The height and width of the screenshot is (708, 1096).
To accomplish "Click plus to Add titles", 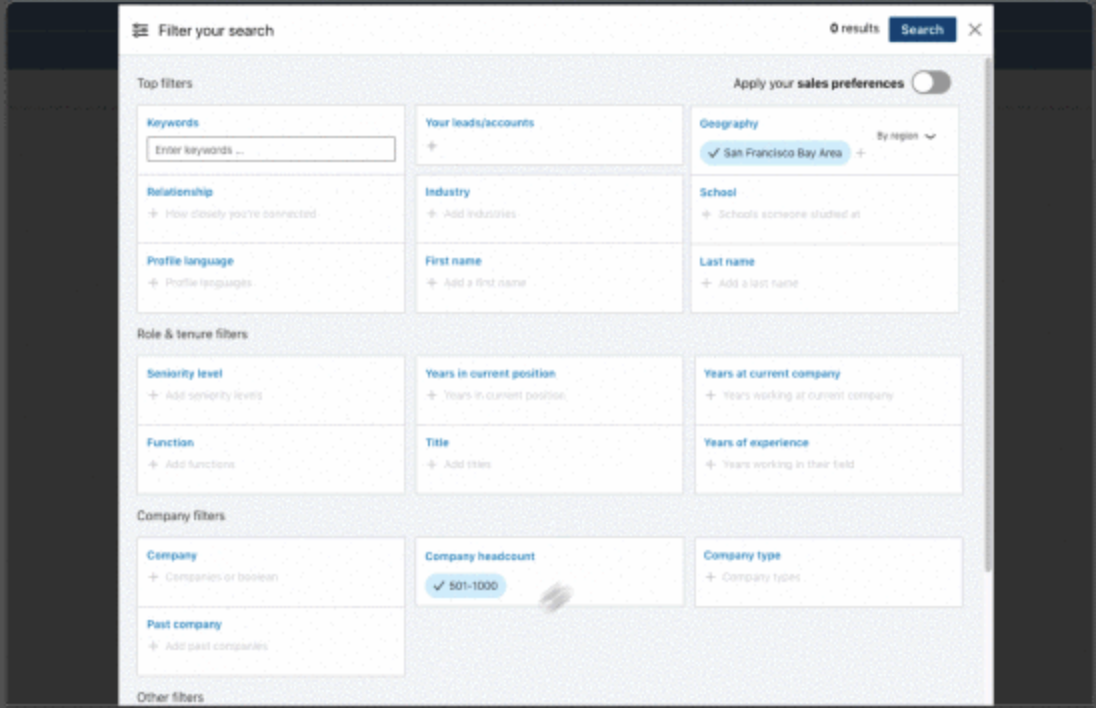I will (432, 464).
